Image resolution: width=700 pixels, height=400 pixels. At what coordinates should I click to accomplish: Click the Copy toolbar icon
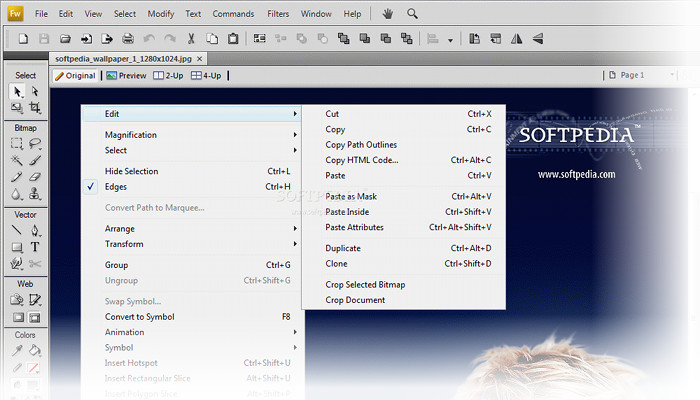tap(212, 39)
